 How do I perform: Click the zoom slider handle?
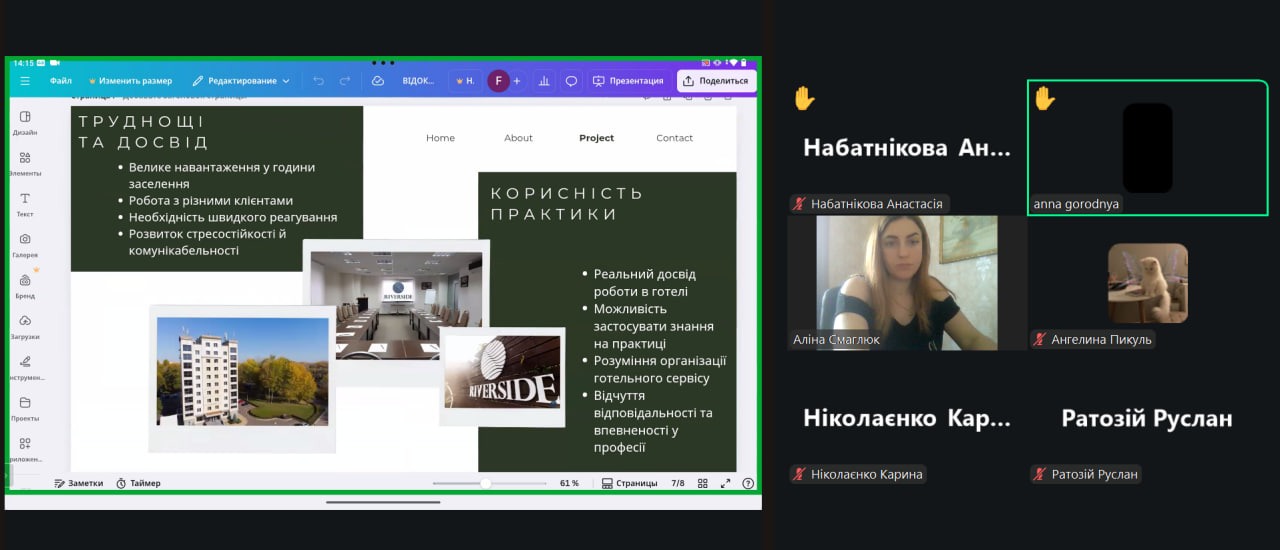point(486,483)
